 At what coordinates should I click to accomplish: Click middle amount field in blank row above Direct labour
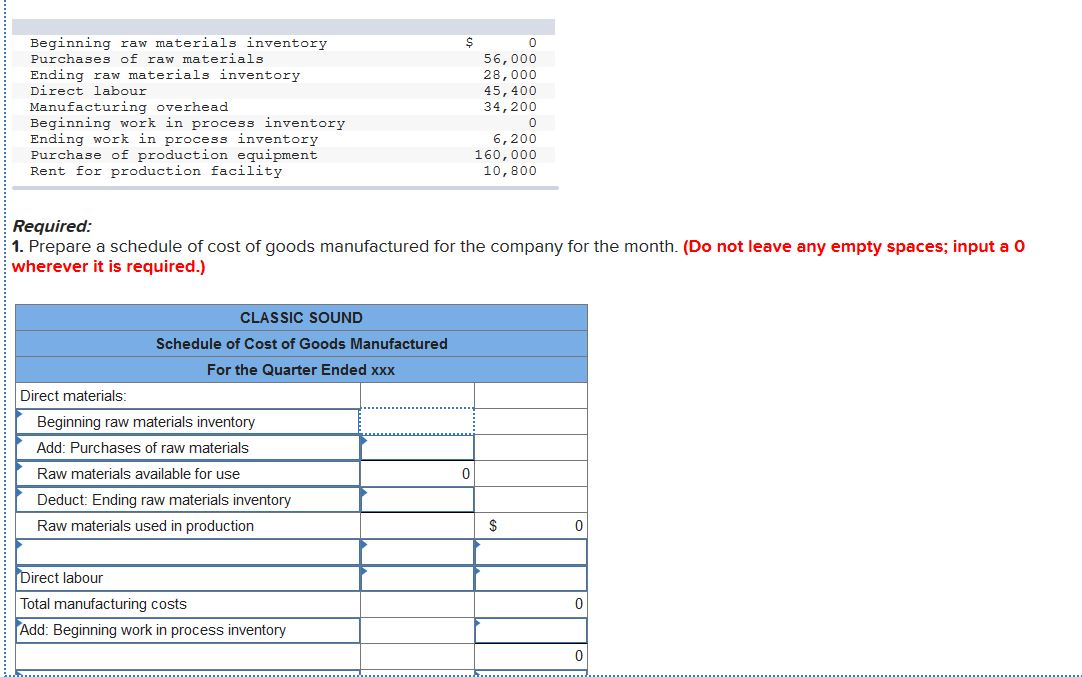[417, 552]
